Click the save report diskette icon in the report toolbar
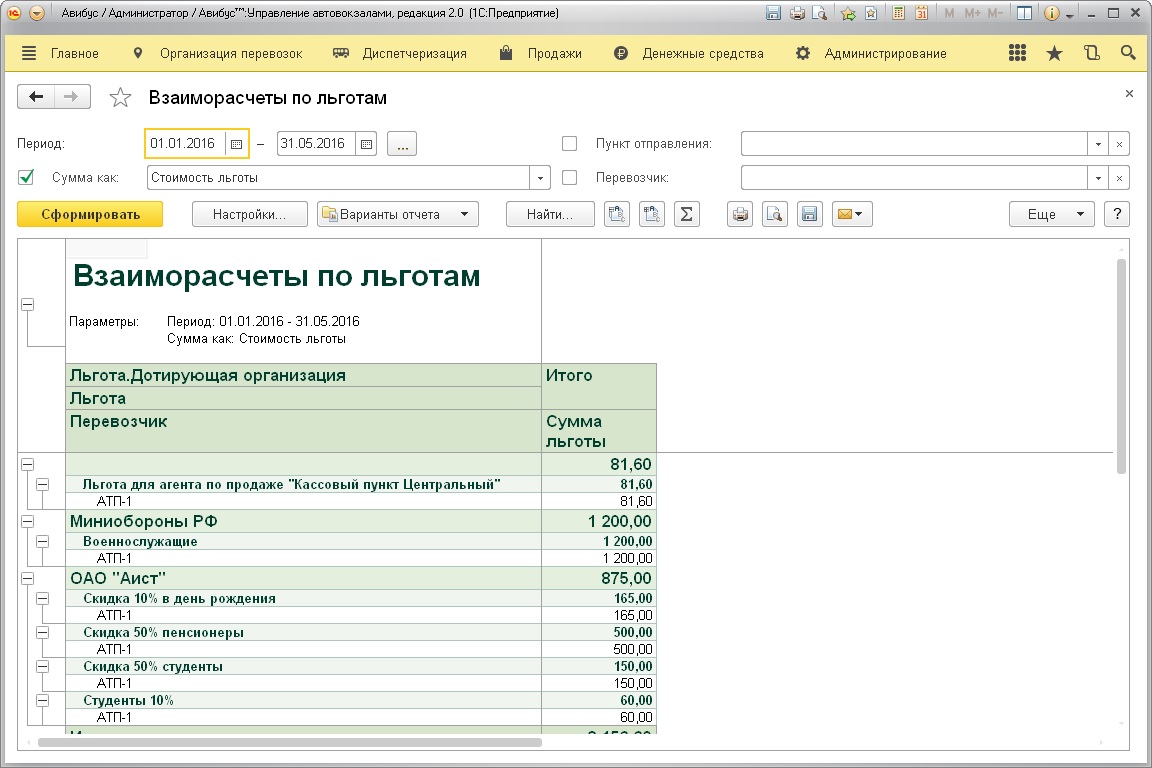Image resolution: width=1152 pixels, height=768 pixels. coord(810,214)
